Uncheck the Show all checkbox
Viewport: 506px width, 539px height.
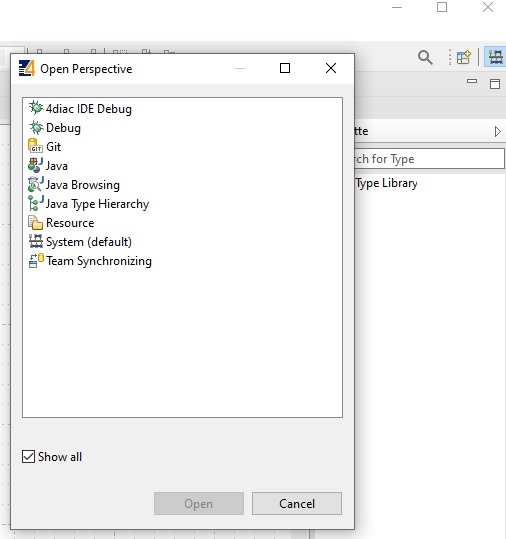[x=28, y=457]
